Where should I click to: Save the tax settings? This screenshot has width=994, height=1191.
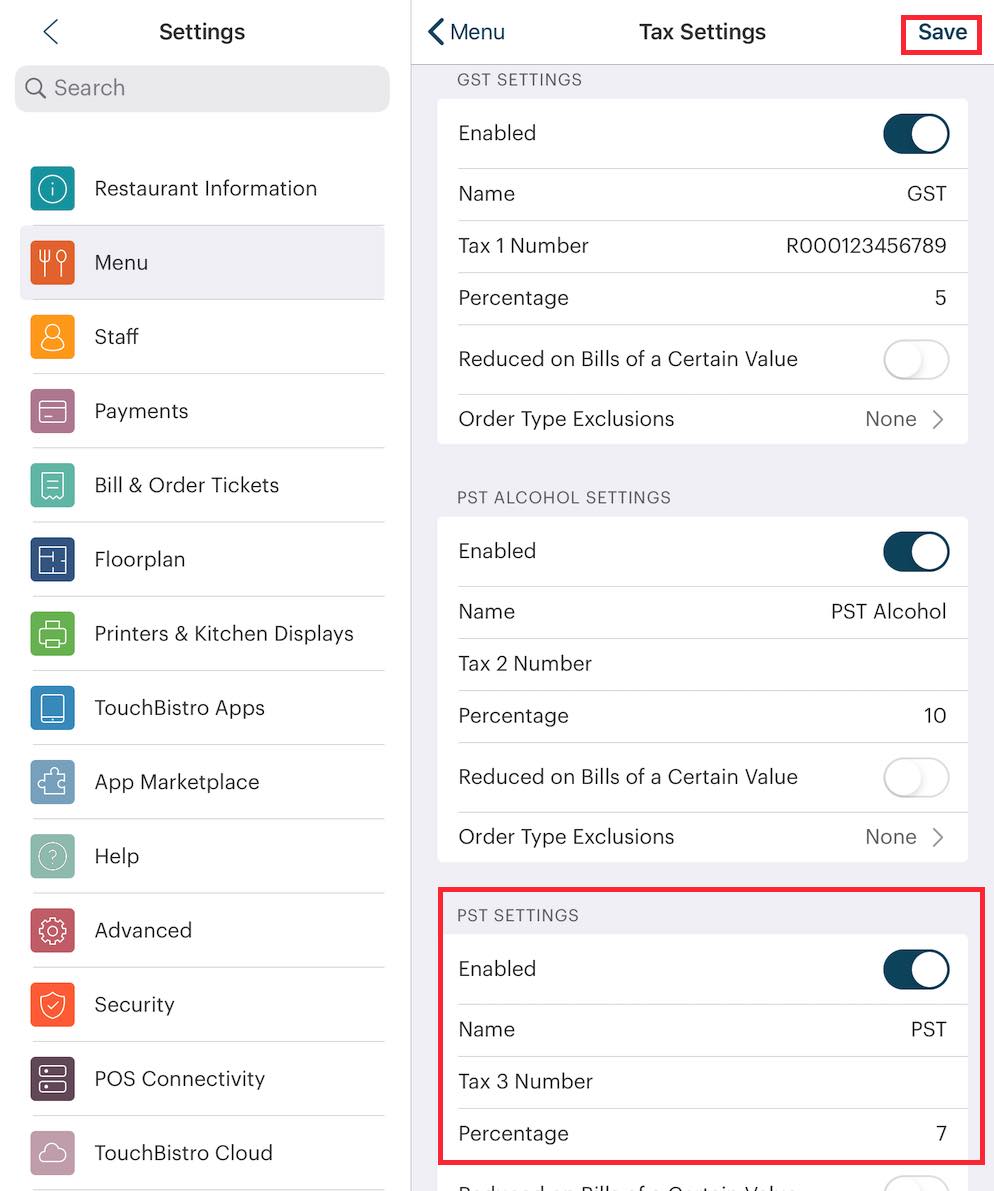[941, 33]
